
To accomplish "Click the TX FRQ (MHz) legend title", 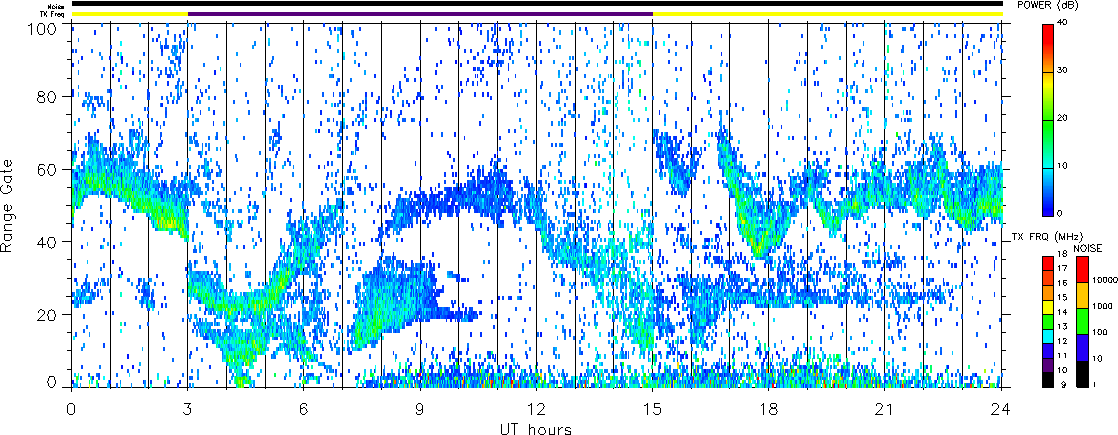I will pos(1047,237).
